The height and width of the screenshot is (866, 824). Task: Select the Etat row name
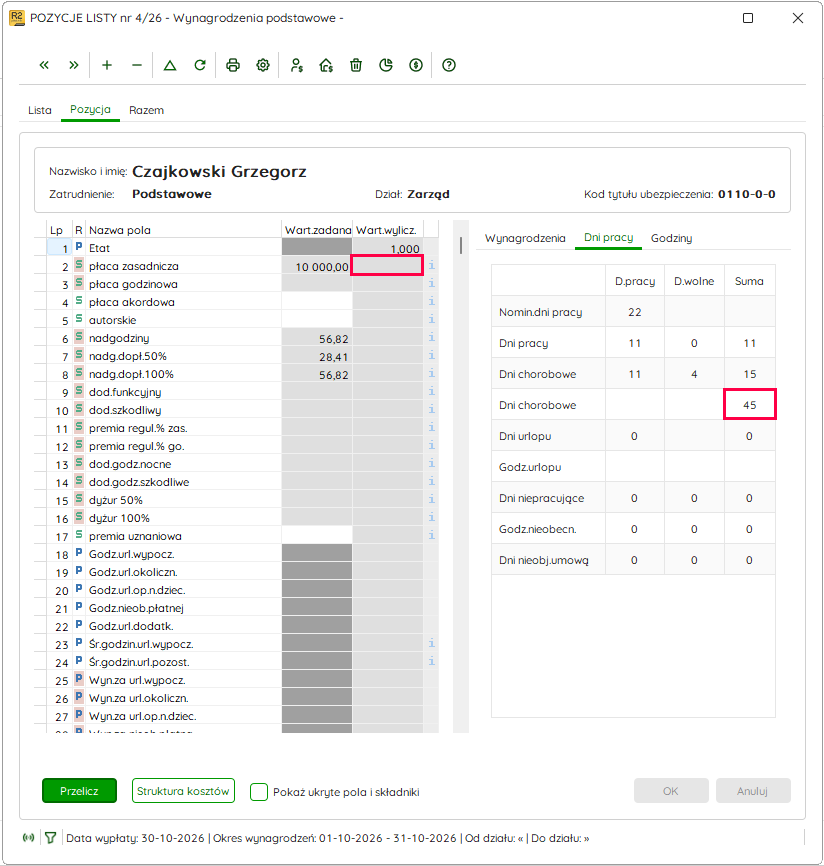point(99,248)
